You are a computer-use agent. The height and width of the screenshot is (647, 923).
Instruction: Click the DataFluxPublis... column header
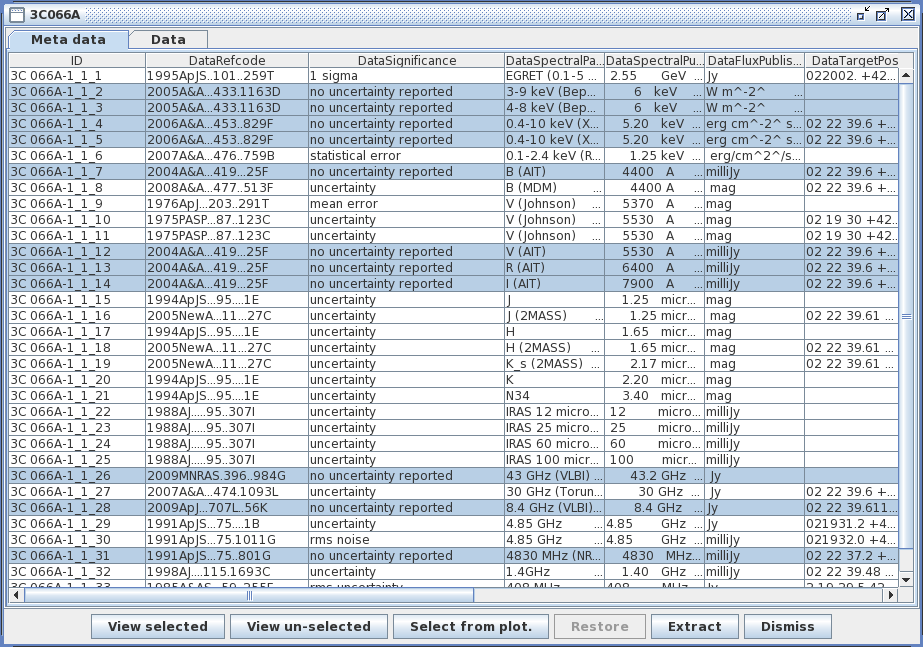(x=755, y=61)
